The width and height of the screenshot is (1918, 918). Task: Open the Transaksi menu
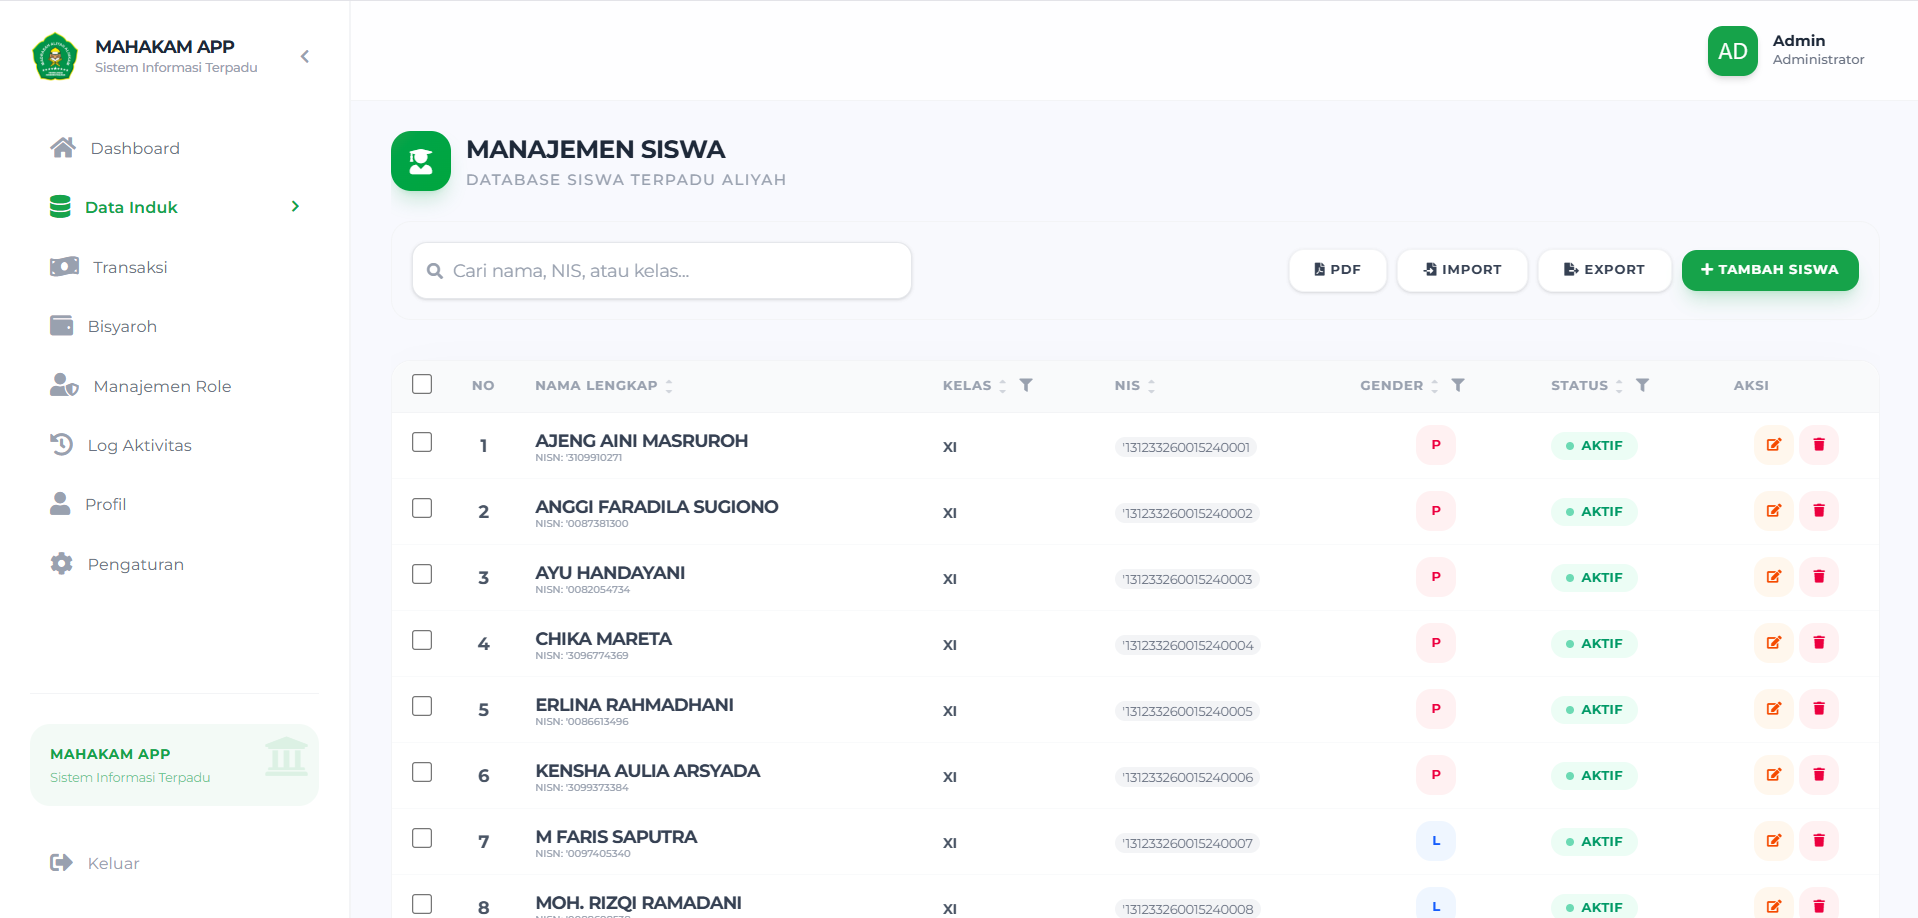click(x=130, y=267)
